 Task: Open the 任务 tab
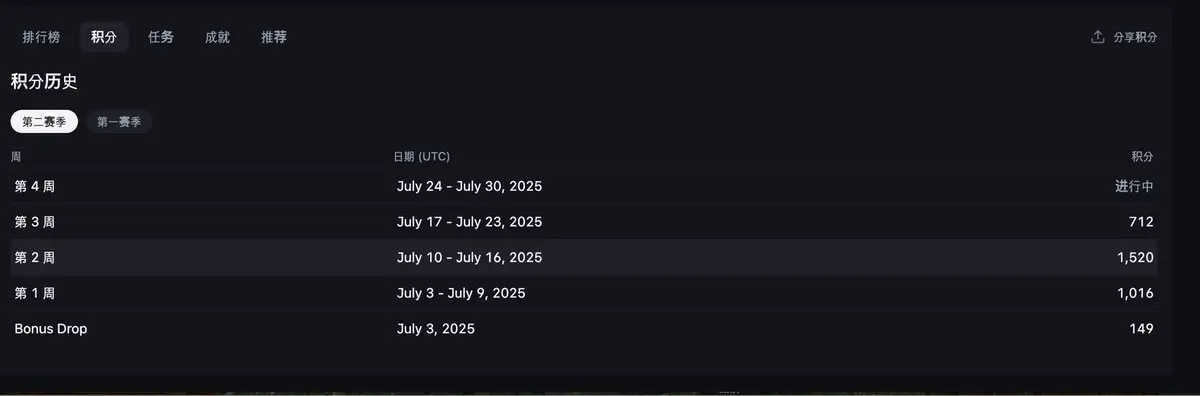click(x=161, y=37)
